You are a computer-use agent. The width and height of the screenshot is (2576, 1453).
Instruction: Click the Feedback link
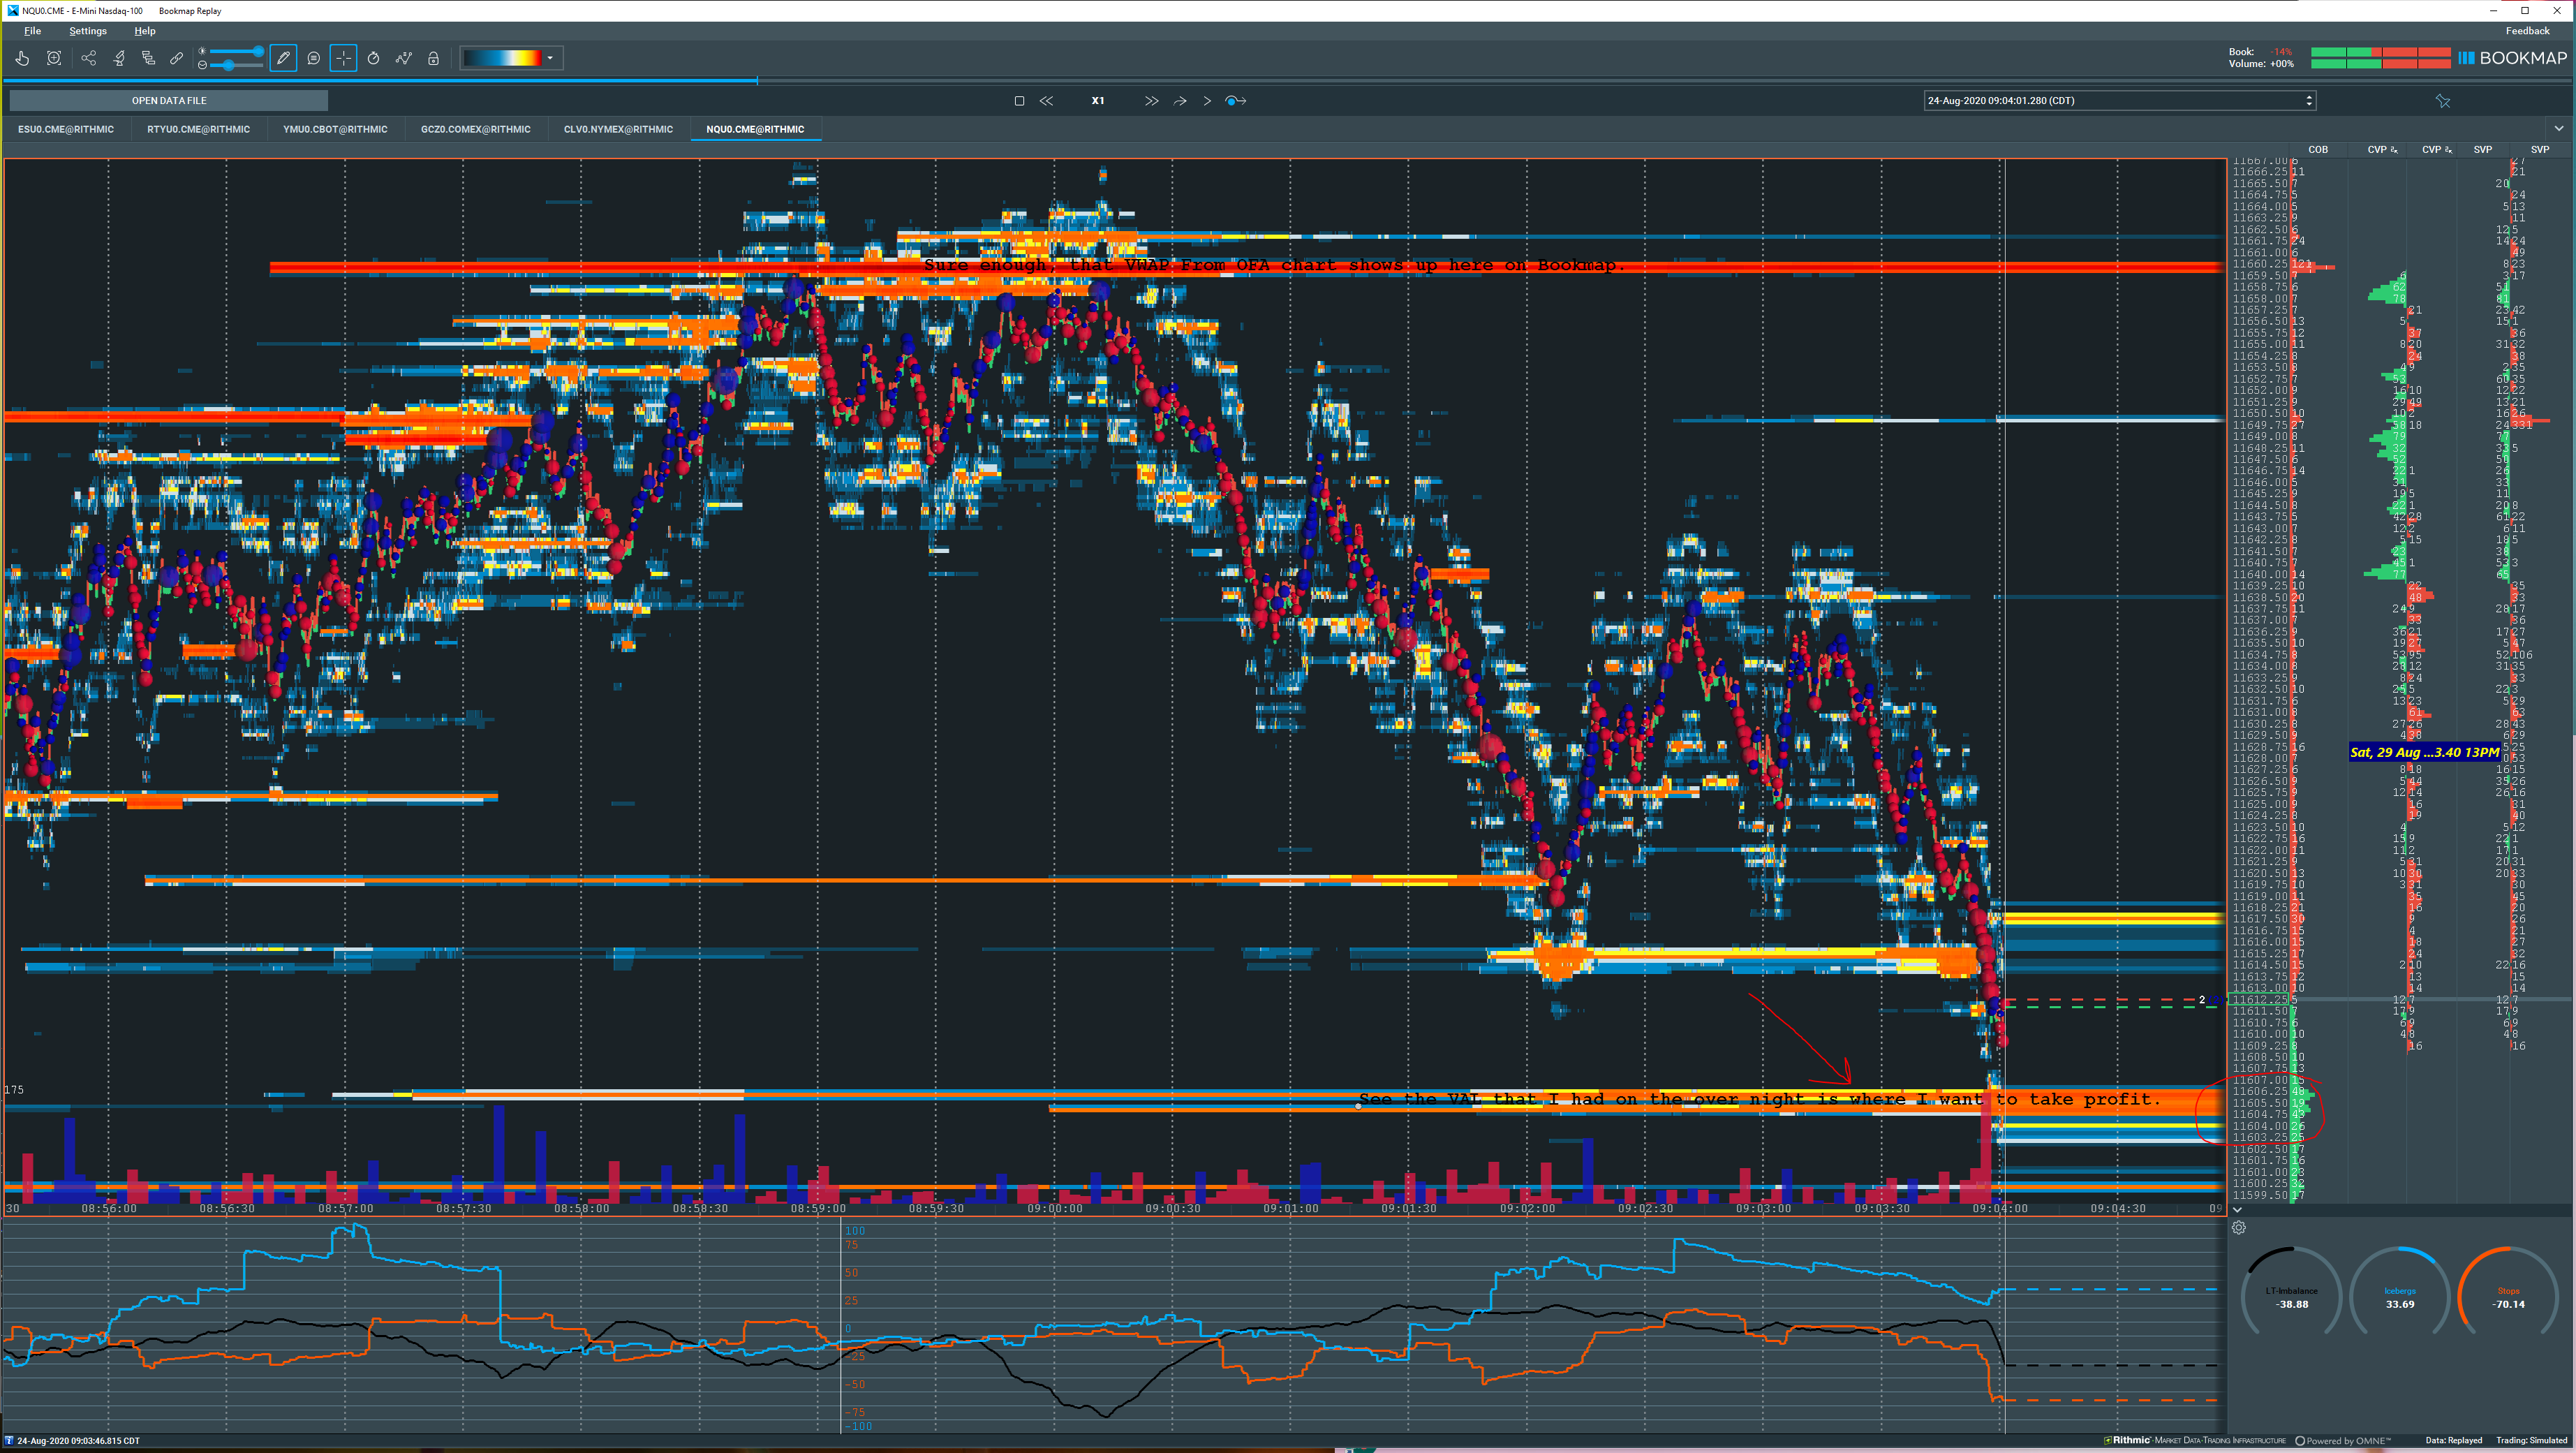[2528, 31]
